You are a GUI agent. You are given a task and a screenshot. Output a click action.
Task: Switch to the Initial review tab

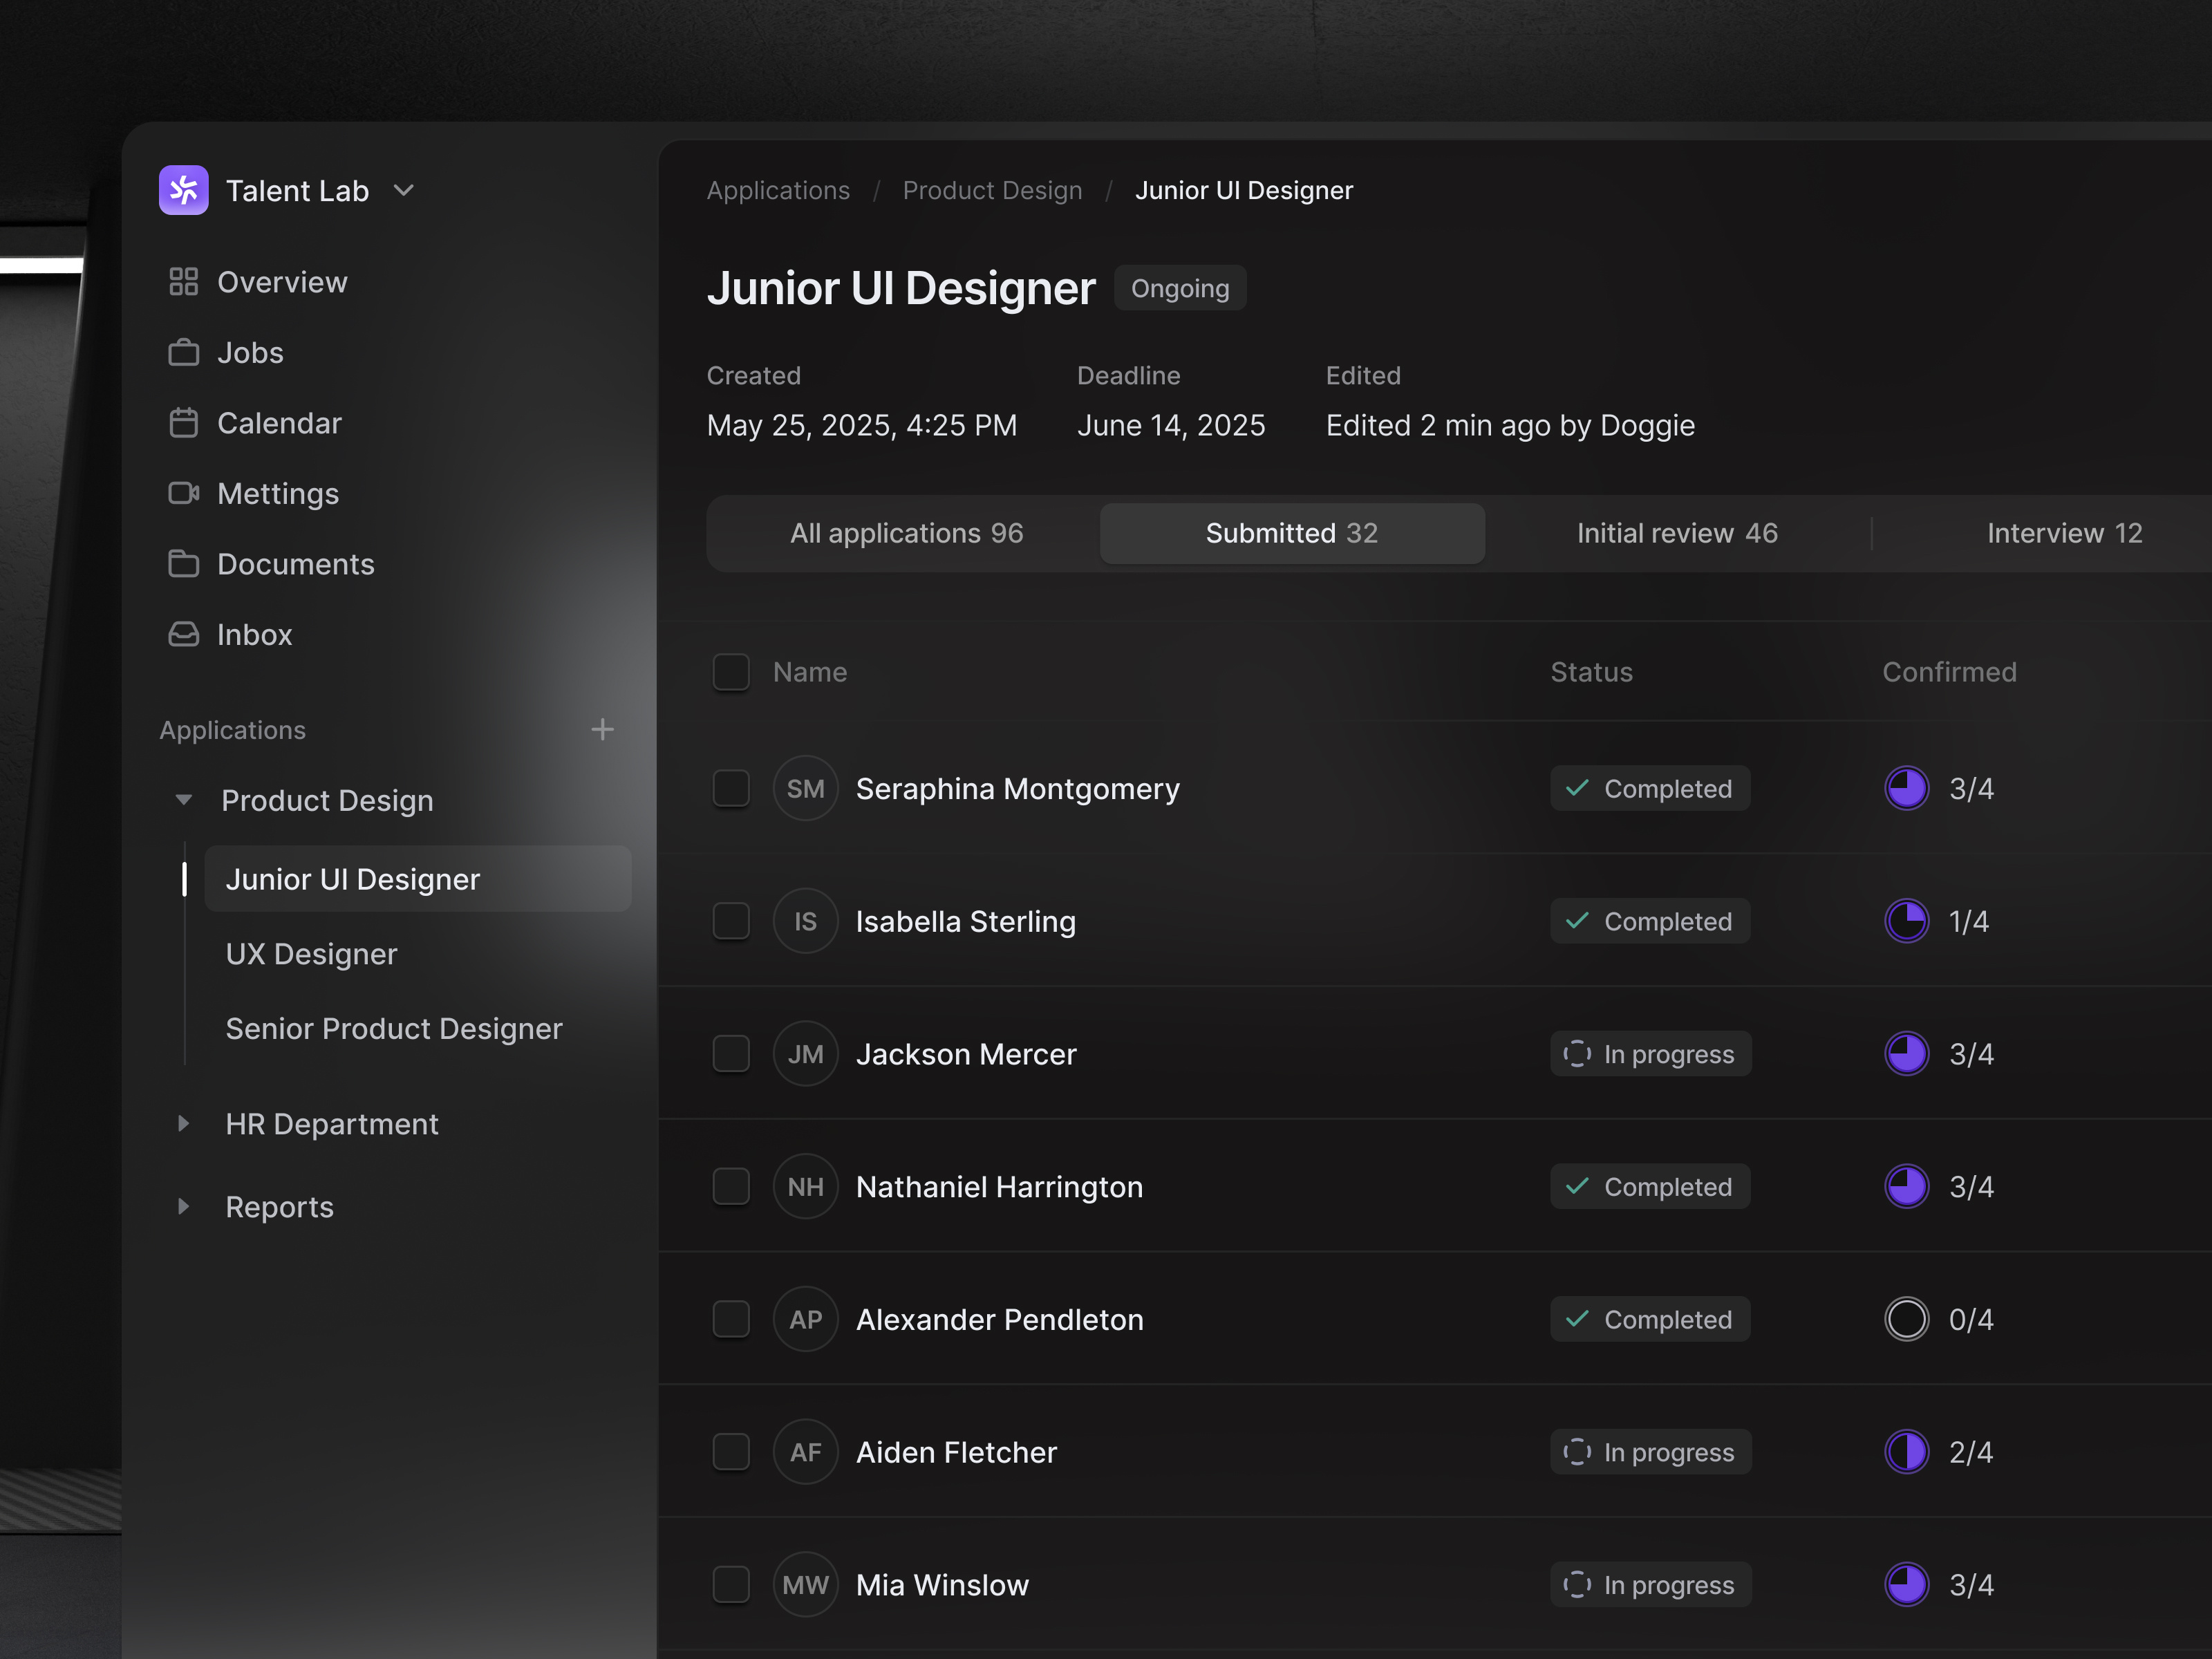pyautogui.click(x=1676, y=533)
